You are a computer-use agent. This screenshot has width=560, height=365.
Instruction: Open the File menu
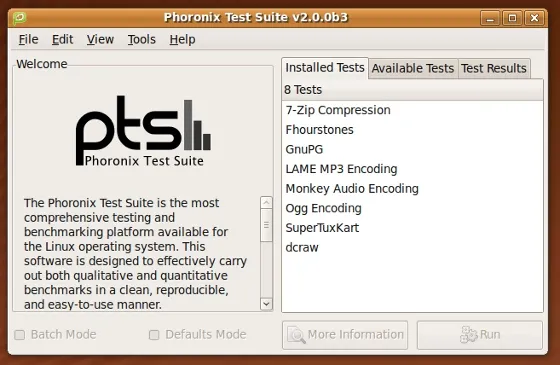click(x=28, y=39)
